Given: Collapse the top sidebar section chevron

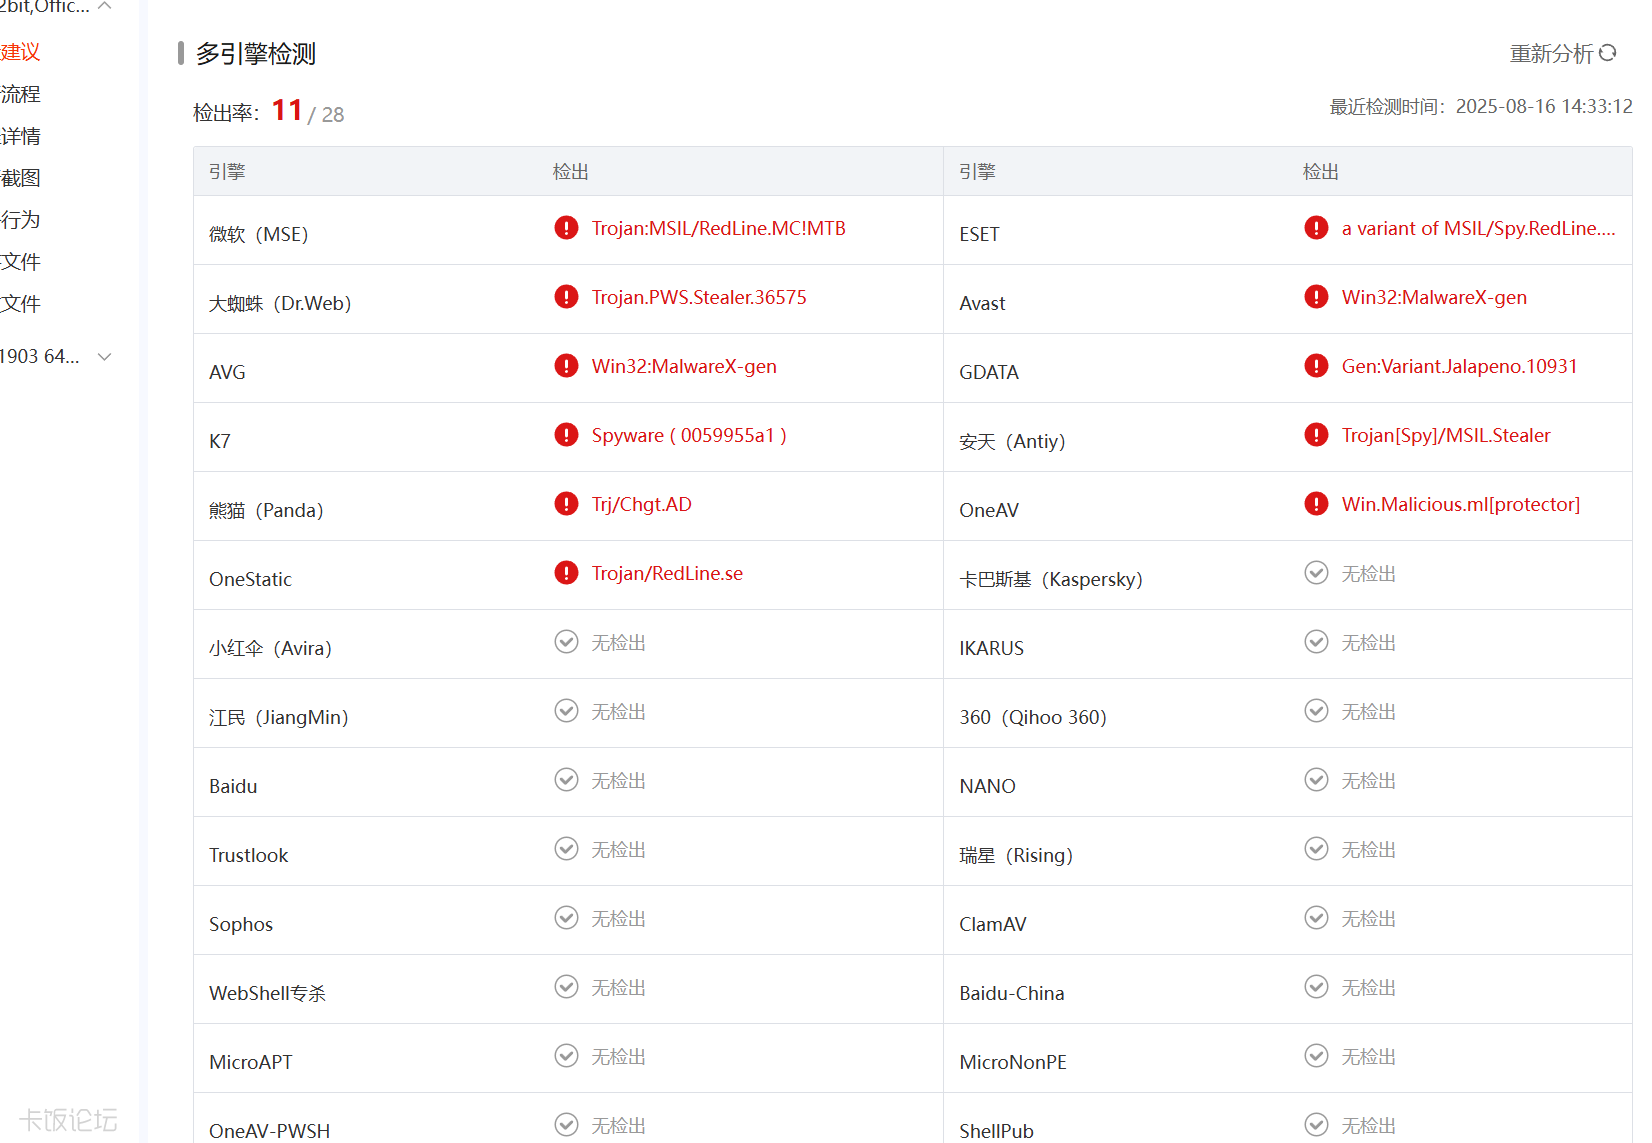Looking at the screenshot, I should tap(105, 7).
